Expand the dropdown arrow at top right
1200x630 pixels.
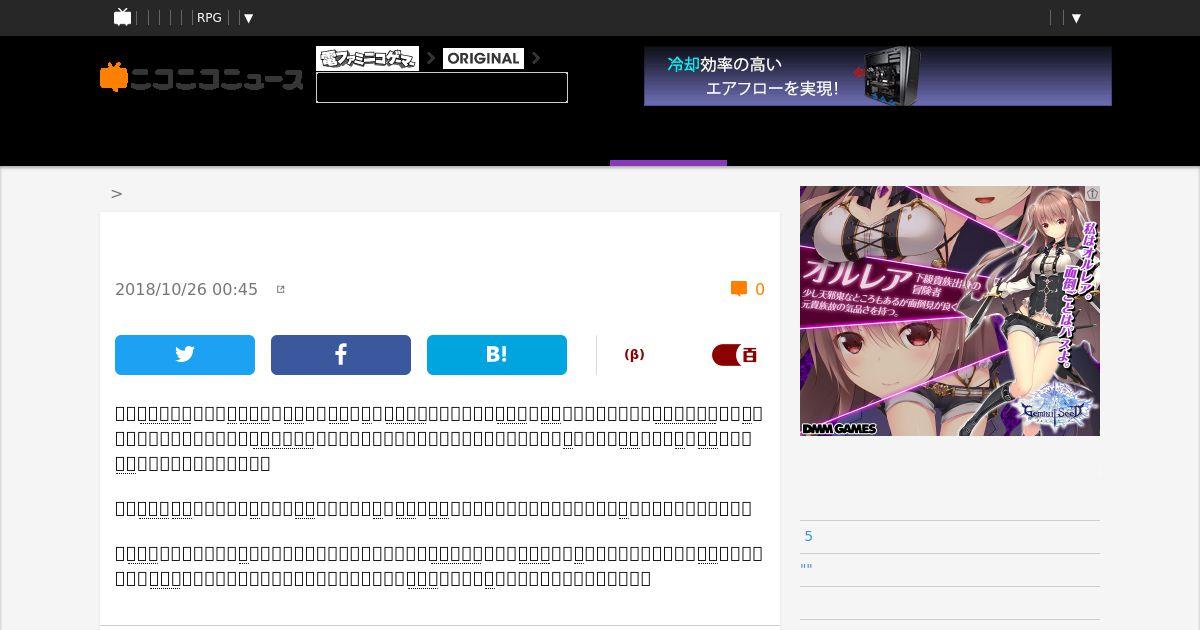point(1076,18)
